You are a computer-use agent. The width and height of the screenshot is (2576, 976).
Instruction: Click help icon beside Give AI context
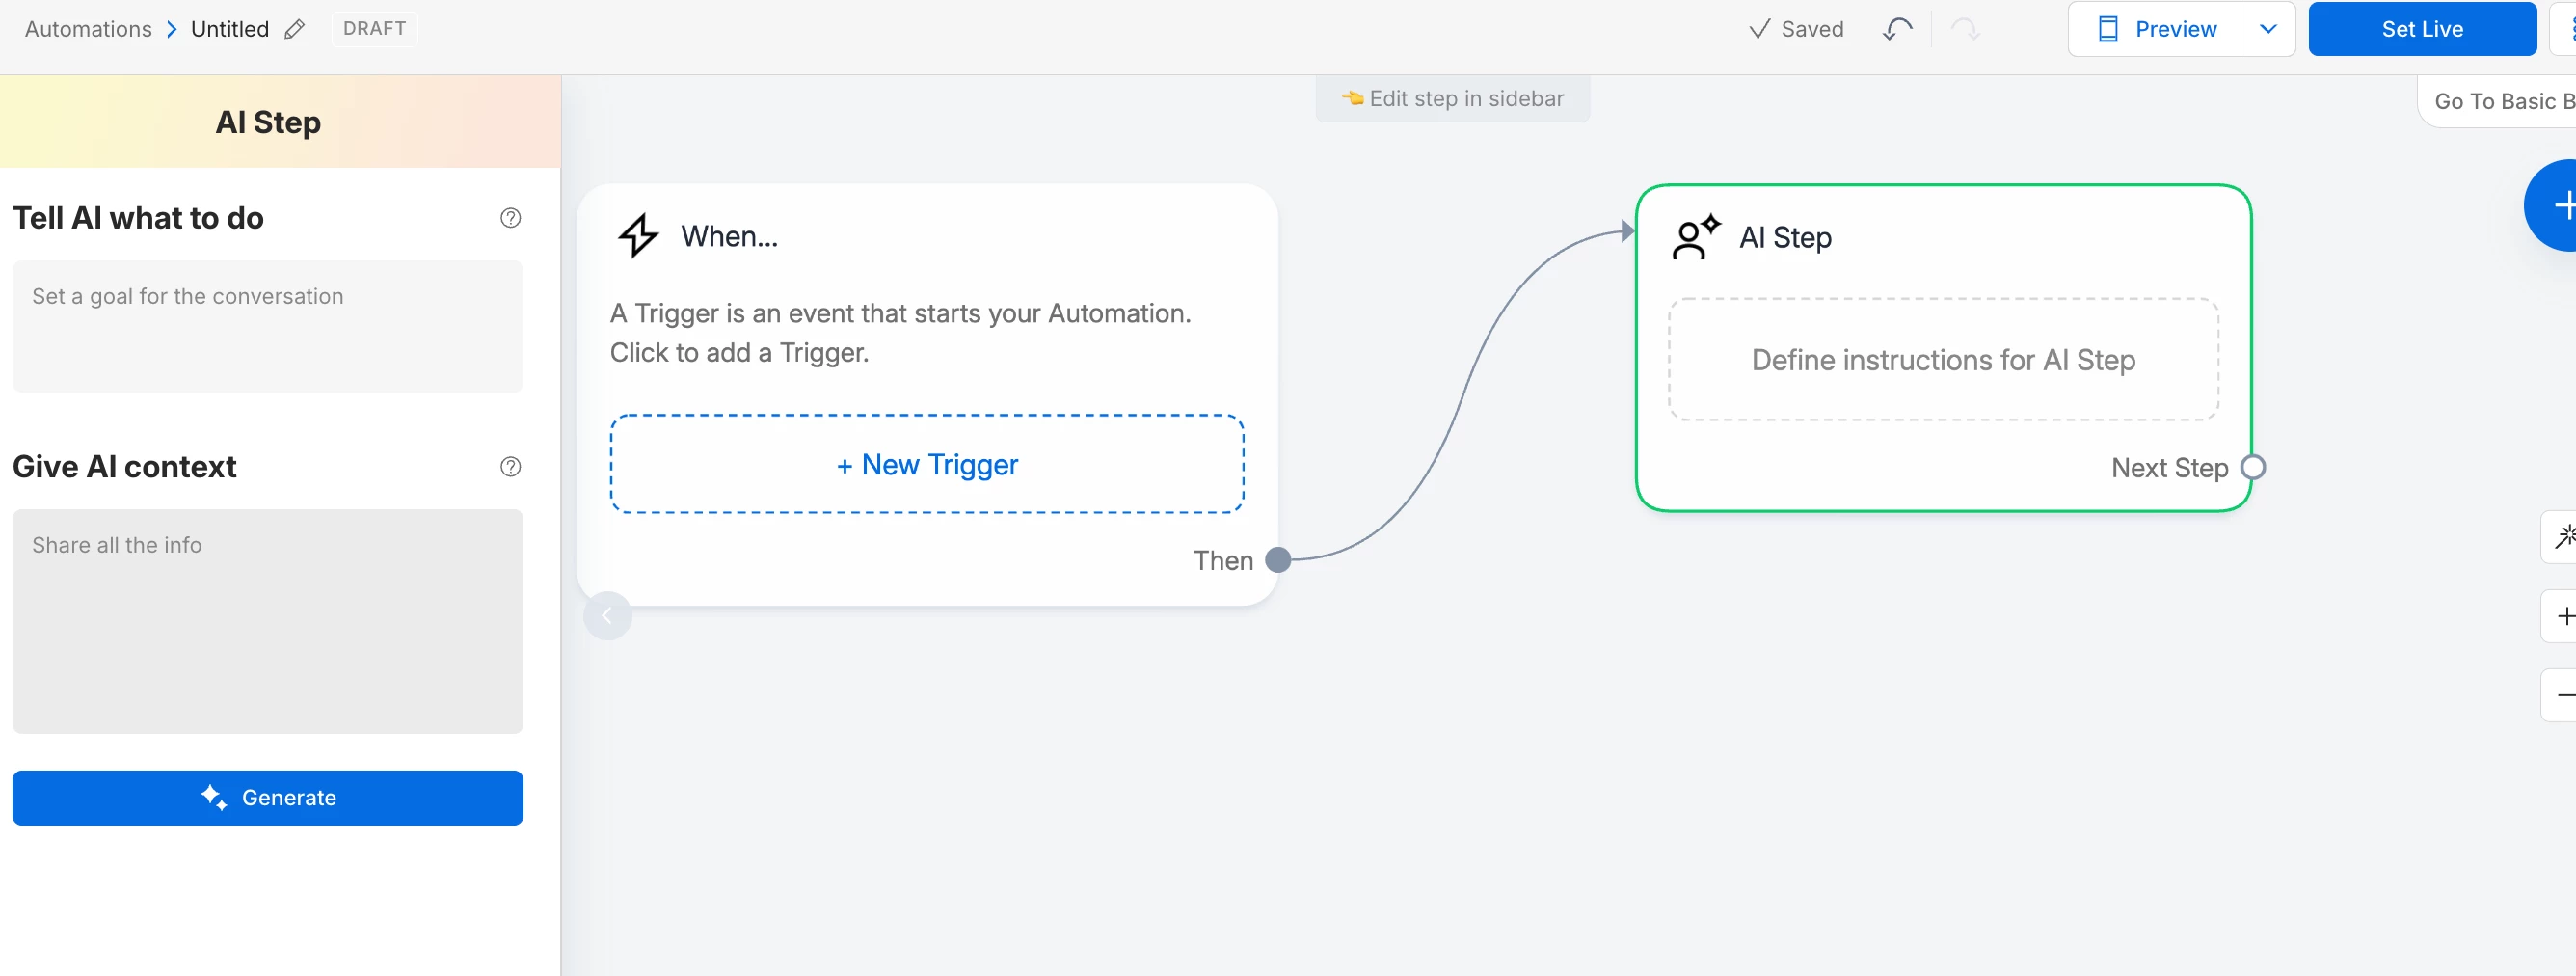coord(510,467)
